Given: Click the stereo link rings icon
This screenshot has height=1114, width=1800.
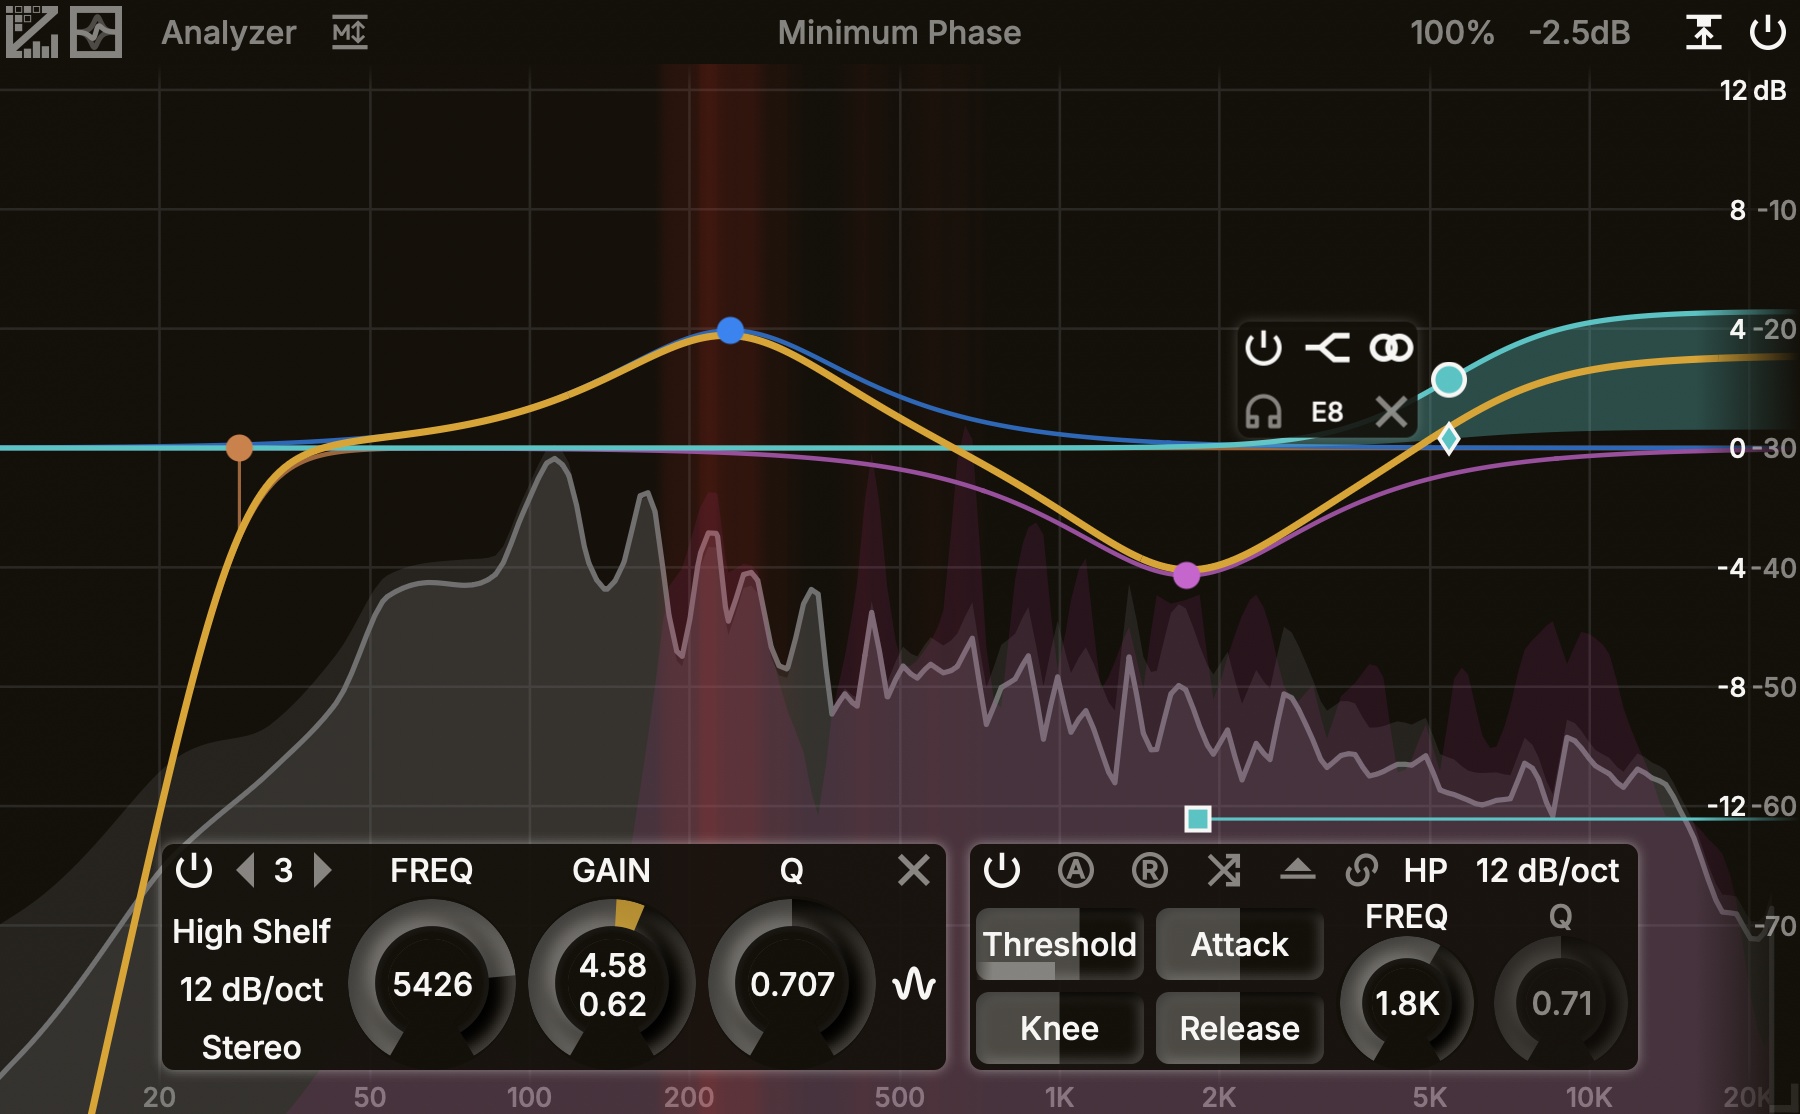Looking at the screenshot, I should coord(1391,348).
